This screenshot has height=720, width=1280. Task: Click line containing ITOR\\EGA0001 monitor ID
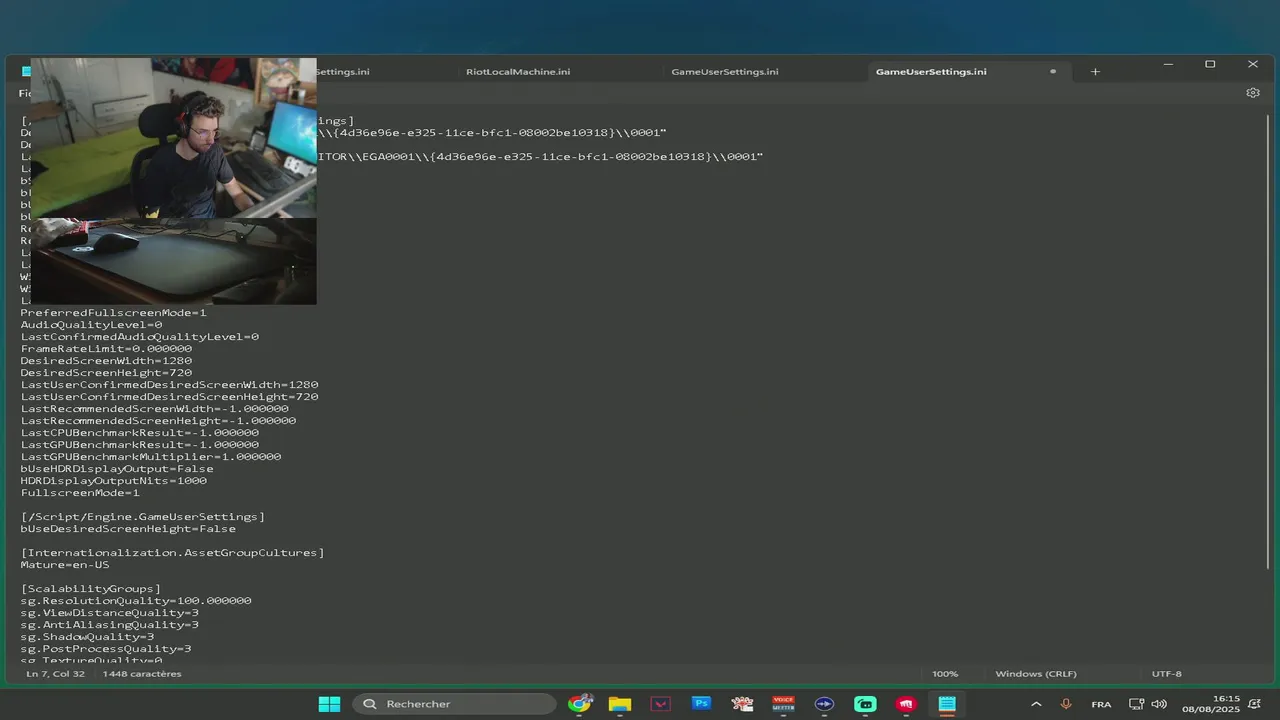540,157
